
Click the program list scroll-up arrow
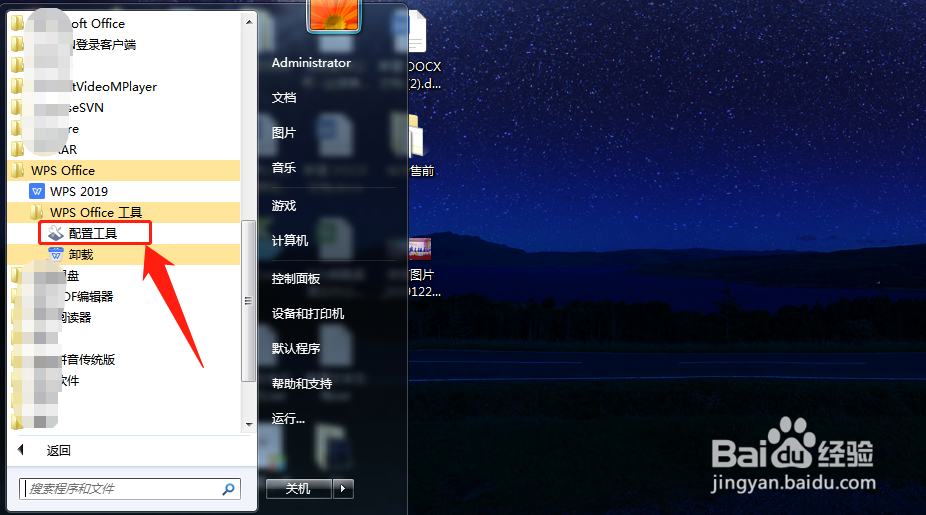(x=249, y=22)
